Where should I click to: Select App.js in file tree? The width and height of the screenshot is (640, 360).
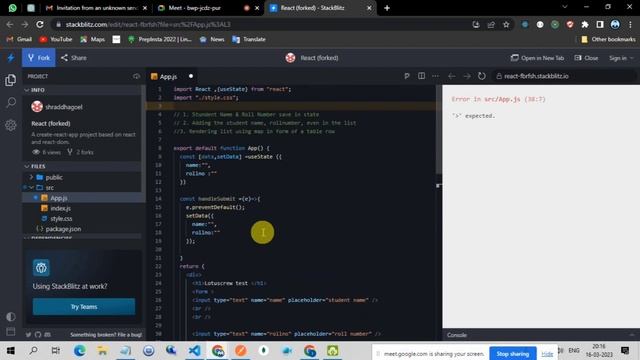tap(58, 198)
